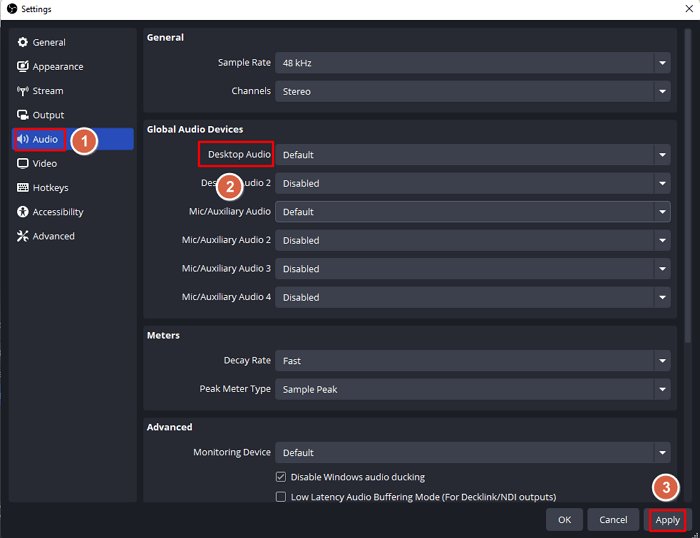The width and height of the screenshot is (700, 538).
Task: Click the Output monitor icon
Action: 23,116
